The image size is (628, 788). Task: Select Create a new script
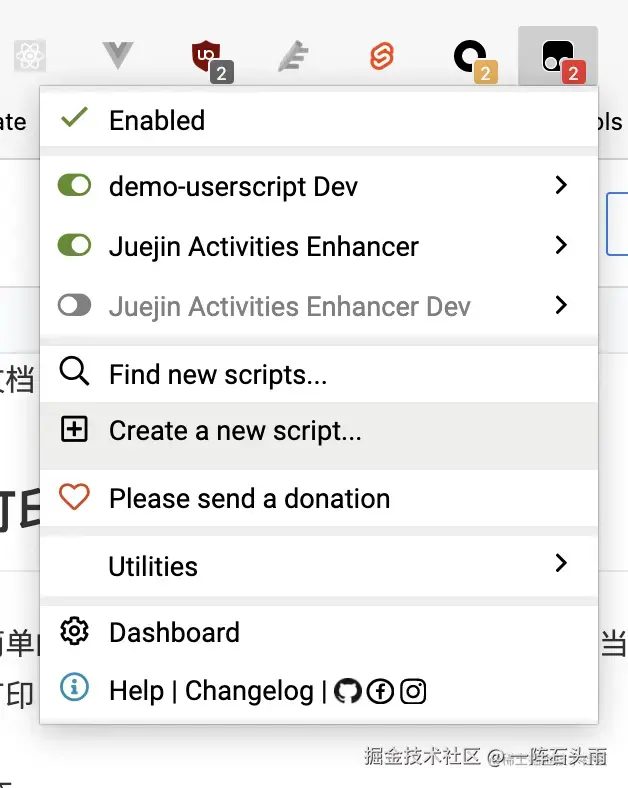point(235,431)
